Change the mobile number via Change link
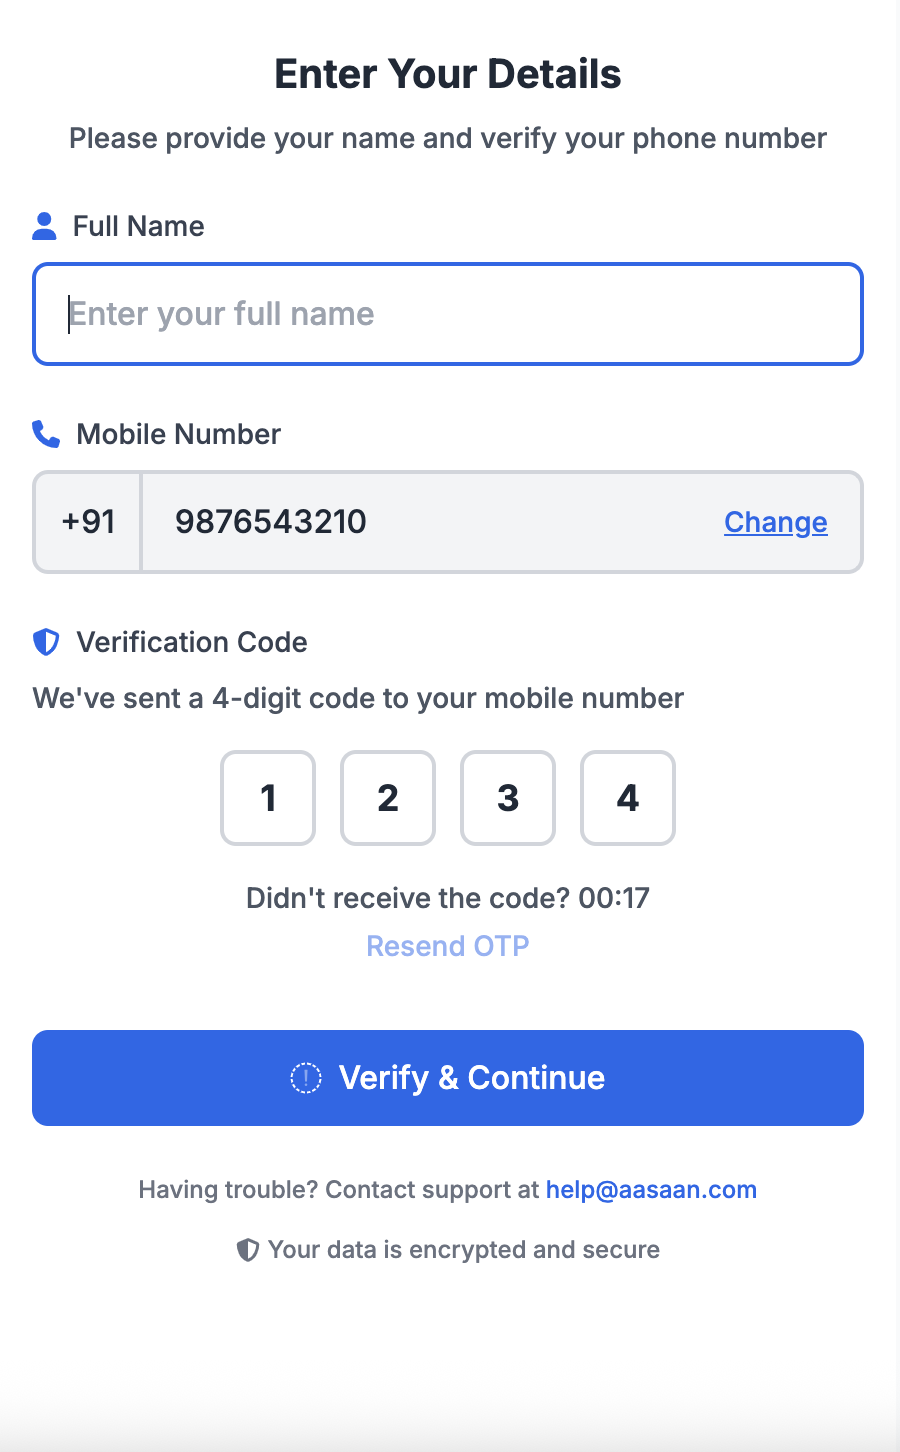The height and width of the screenshot is (1452, 900). pyautogui.click(x=776, y=522)
